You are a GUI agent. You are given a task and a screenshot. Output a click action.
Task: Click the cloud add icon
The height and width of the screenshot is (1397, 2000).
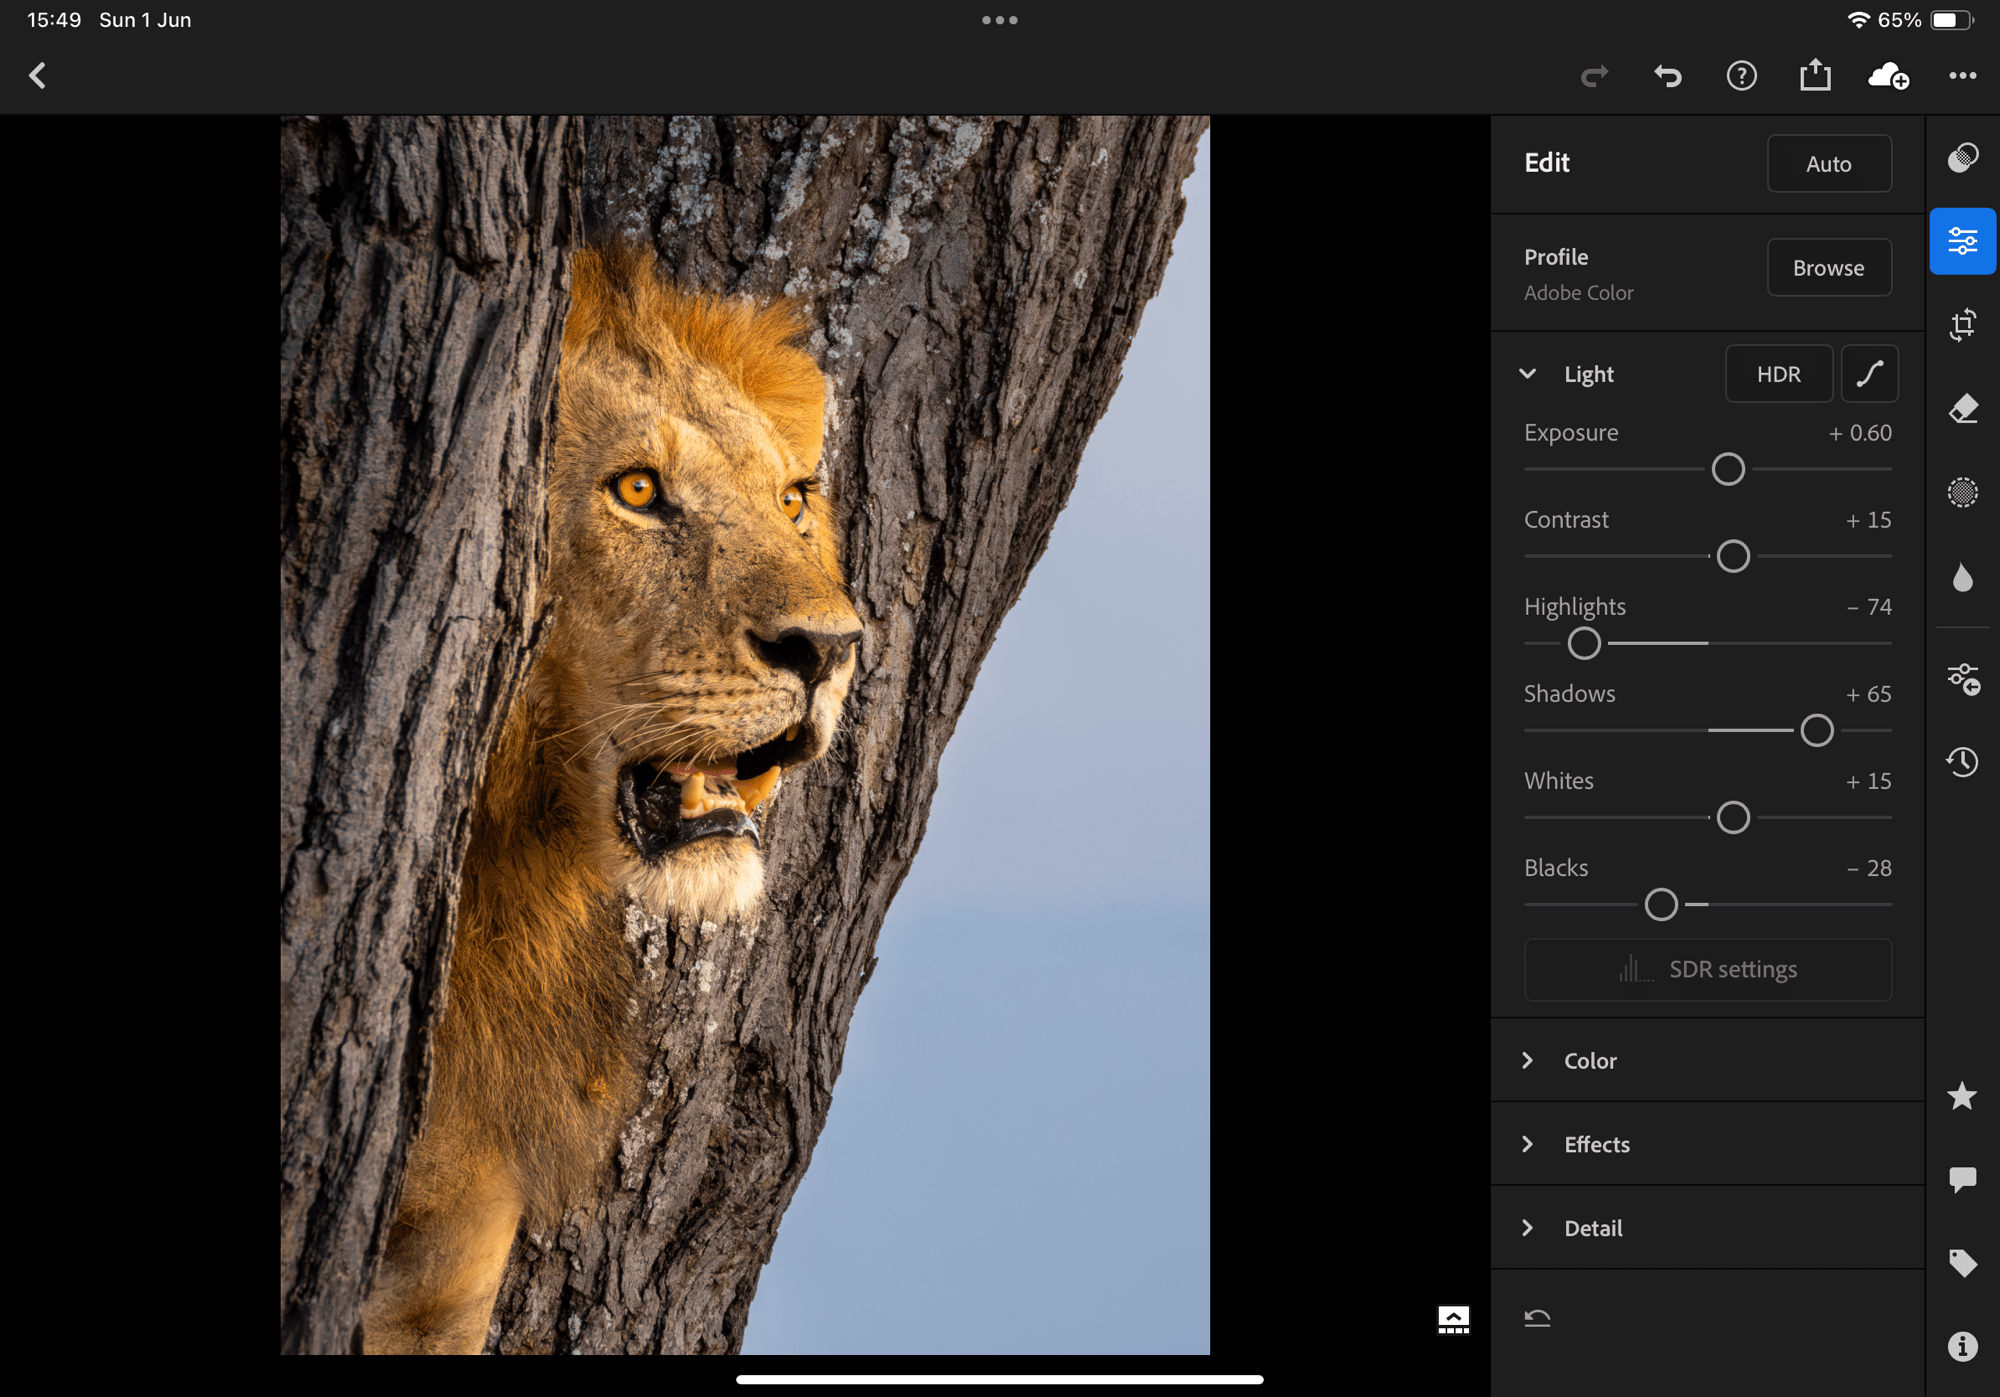click(x=1888, y=76)
